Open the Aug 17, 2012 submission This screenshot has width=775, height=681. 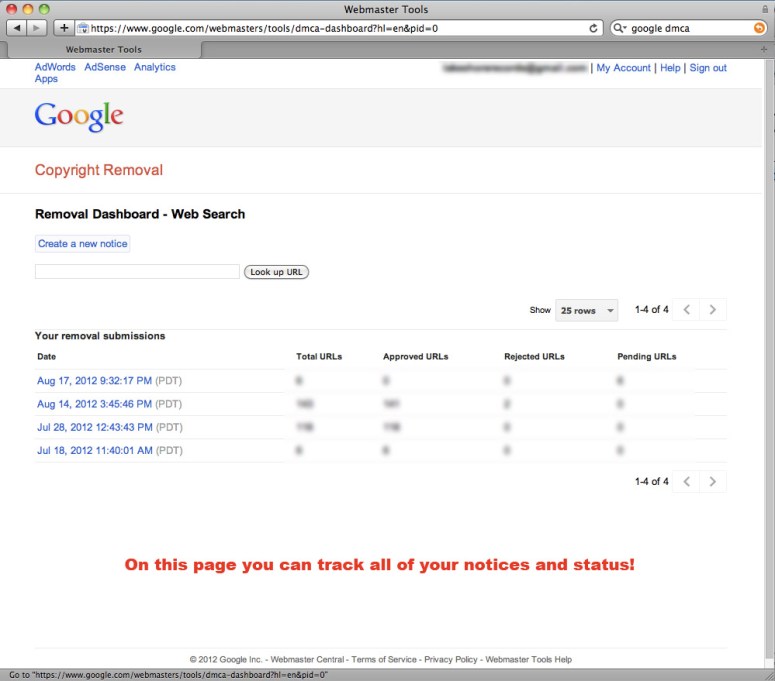coord(94,380)
